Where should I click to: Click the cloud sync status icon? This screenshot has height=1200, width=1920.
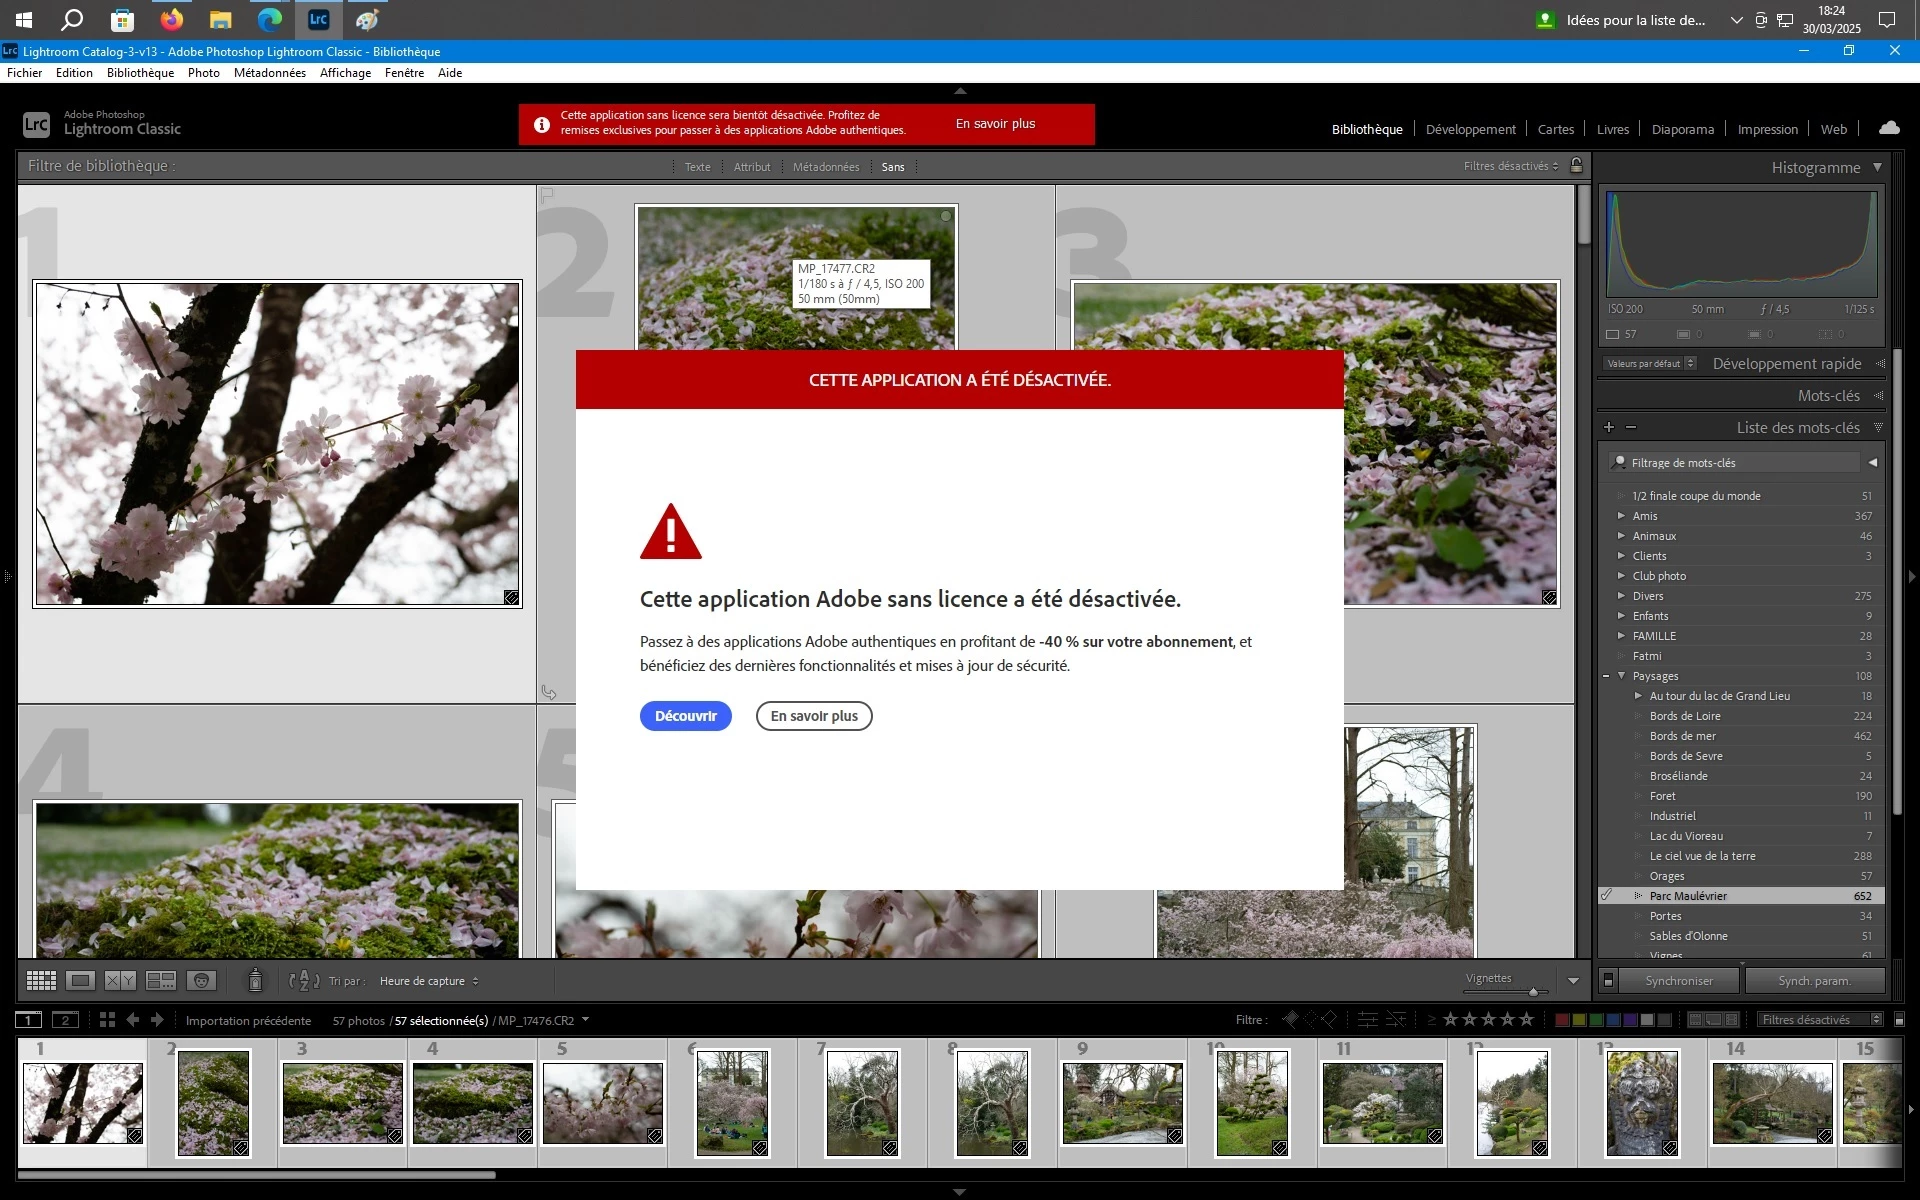[x=1889, y=128]
